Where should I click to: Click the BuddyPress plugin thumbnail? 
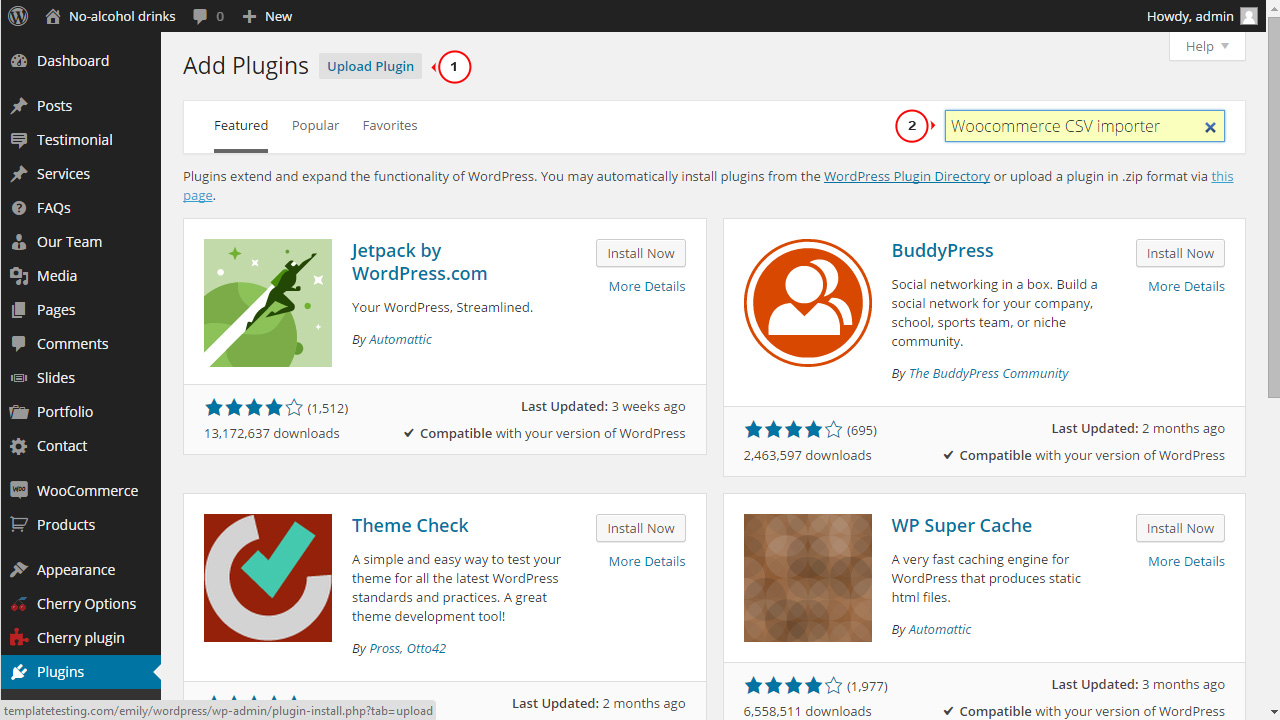tap(808, 303)
